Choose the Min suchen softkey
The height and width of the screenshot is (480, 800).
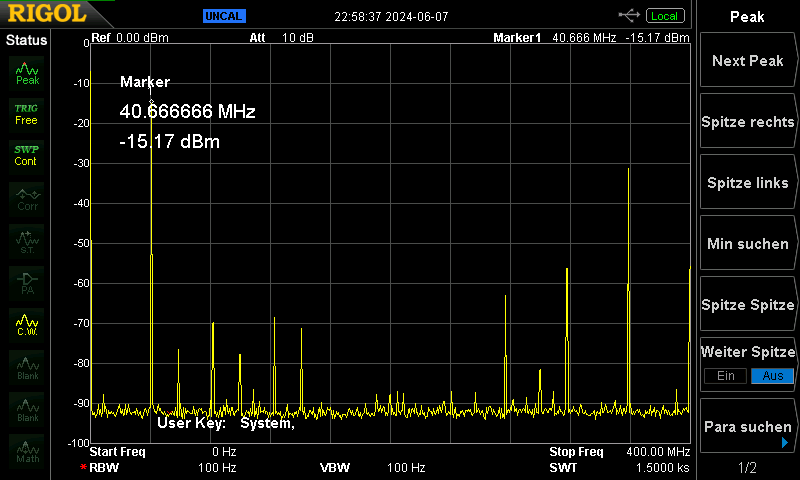[x=747, y=243]
